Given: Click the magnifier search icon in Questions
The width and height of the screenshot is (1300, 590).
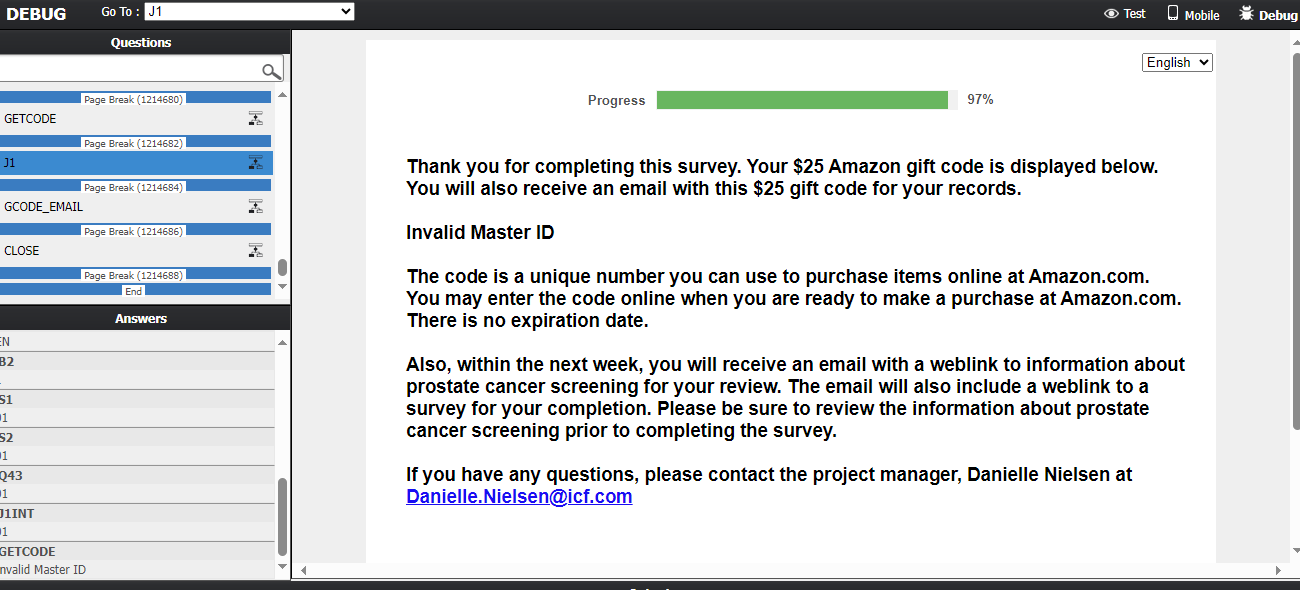Looking at the screenshot, I should pos(271,70).
